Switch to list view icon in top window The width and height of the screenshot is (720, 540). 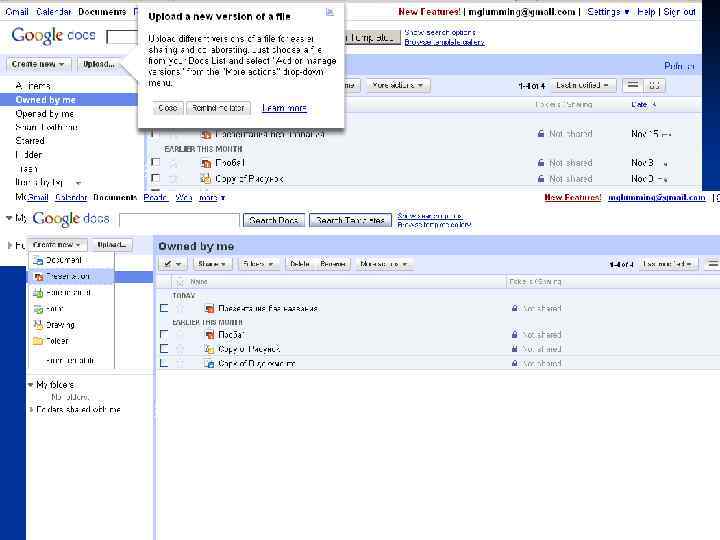[x=633, y=85]
